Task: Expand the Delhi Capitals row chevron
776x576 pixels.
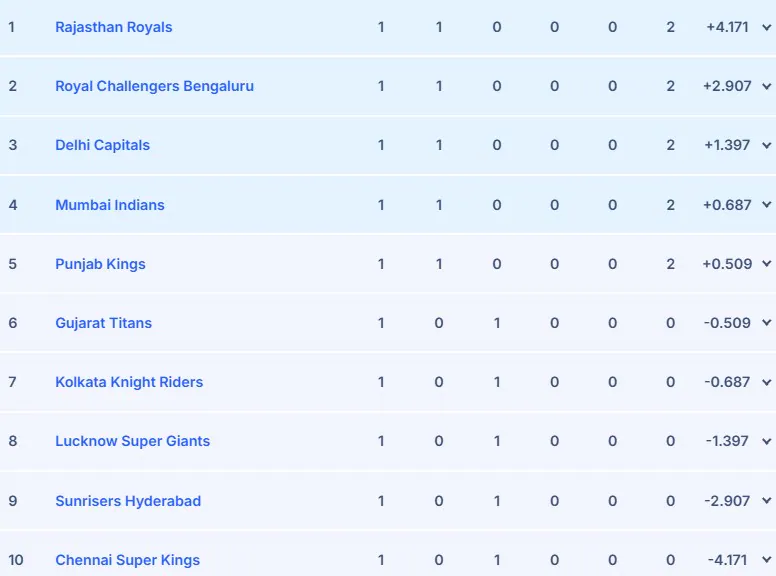Action: click(767, 145)
